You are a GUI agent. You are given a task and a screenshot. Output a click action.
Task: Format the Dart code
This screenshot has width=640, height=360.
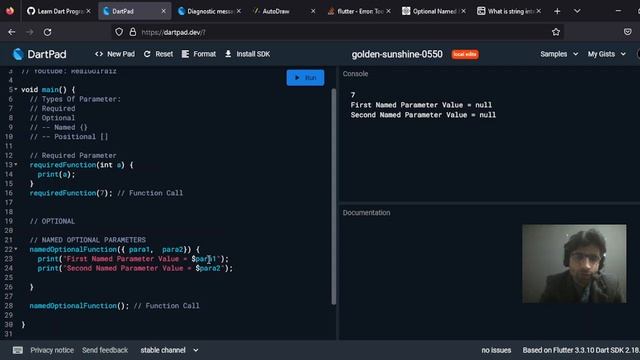point(199,54)
